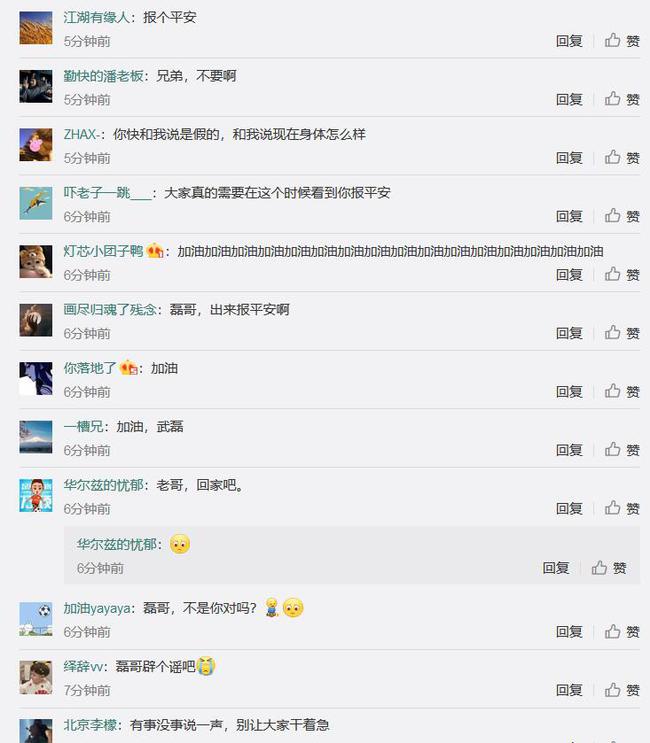Reply to 江湖有缘人's comment
Viewport: 650px width, 743px height.
569,41
